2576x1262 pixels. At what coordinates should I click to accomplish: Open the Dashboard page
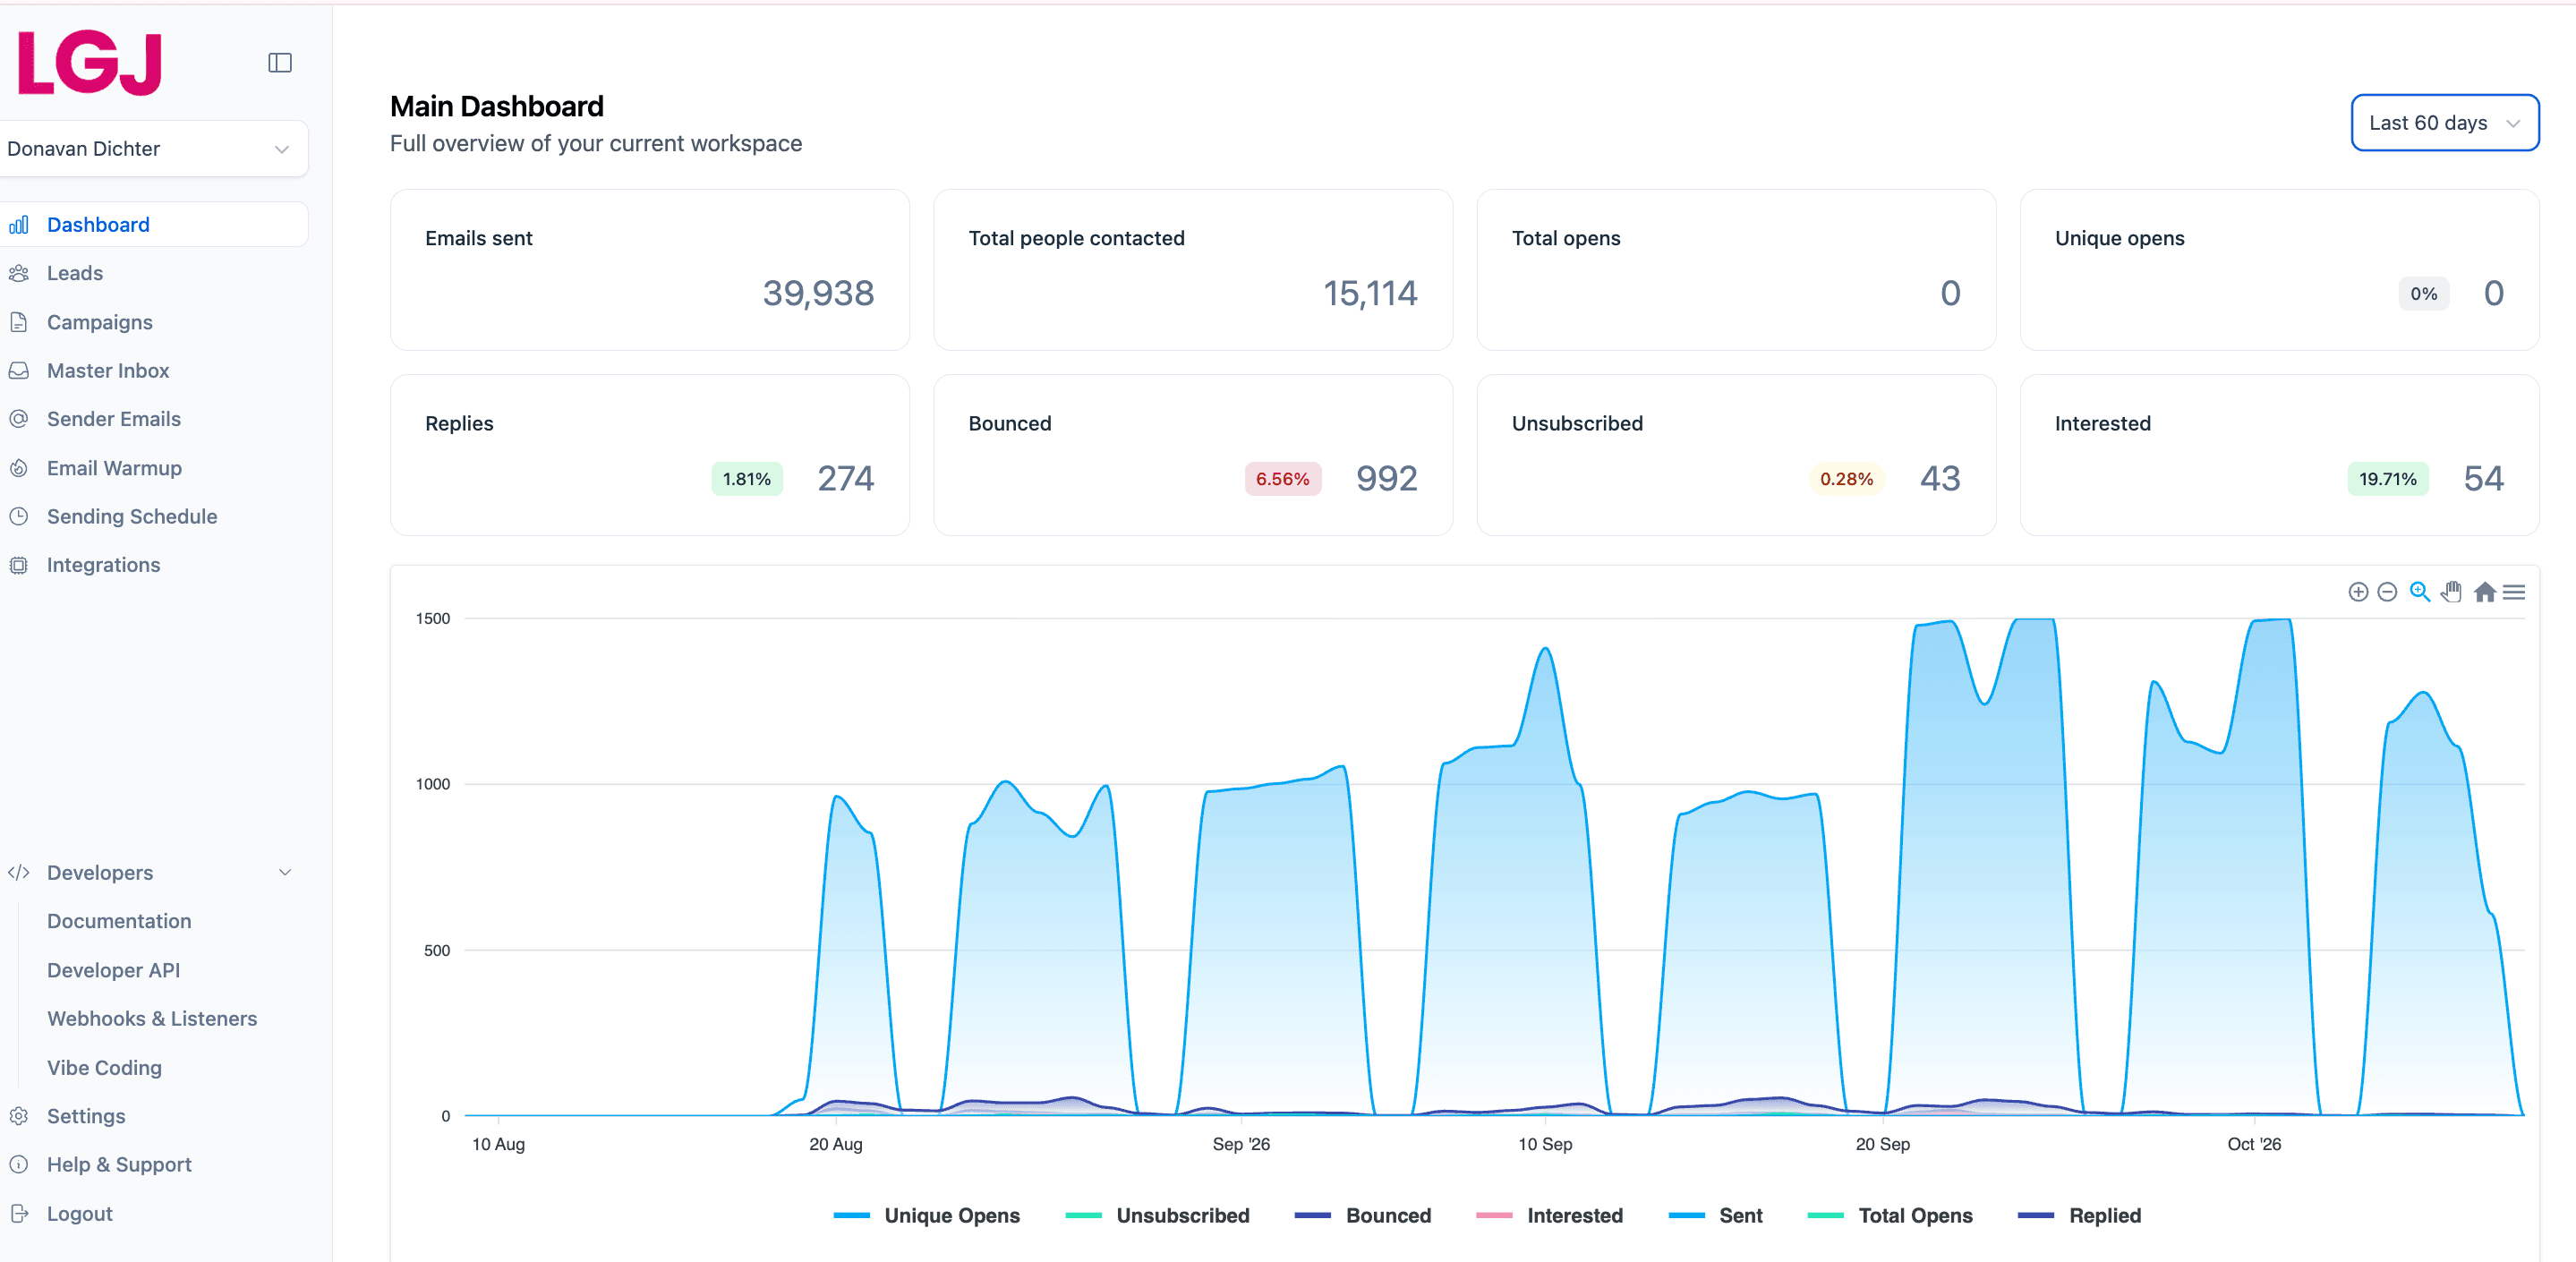coord(152,225)
